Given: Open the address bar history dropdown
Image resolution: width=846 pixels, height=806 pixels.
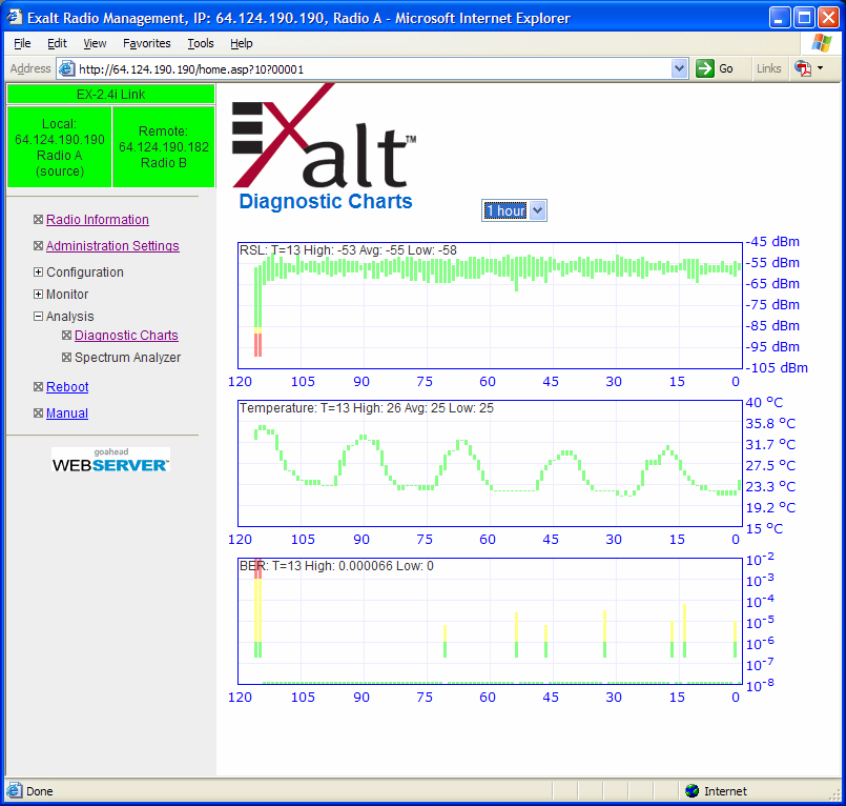Looking at the screenshot, I should pyautogui.click(x=679, y=69).
